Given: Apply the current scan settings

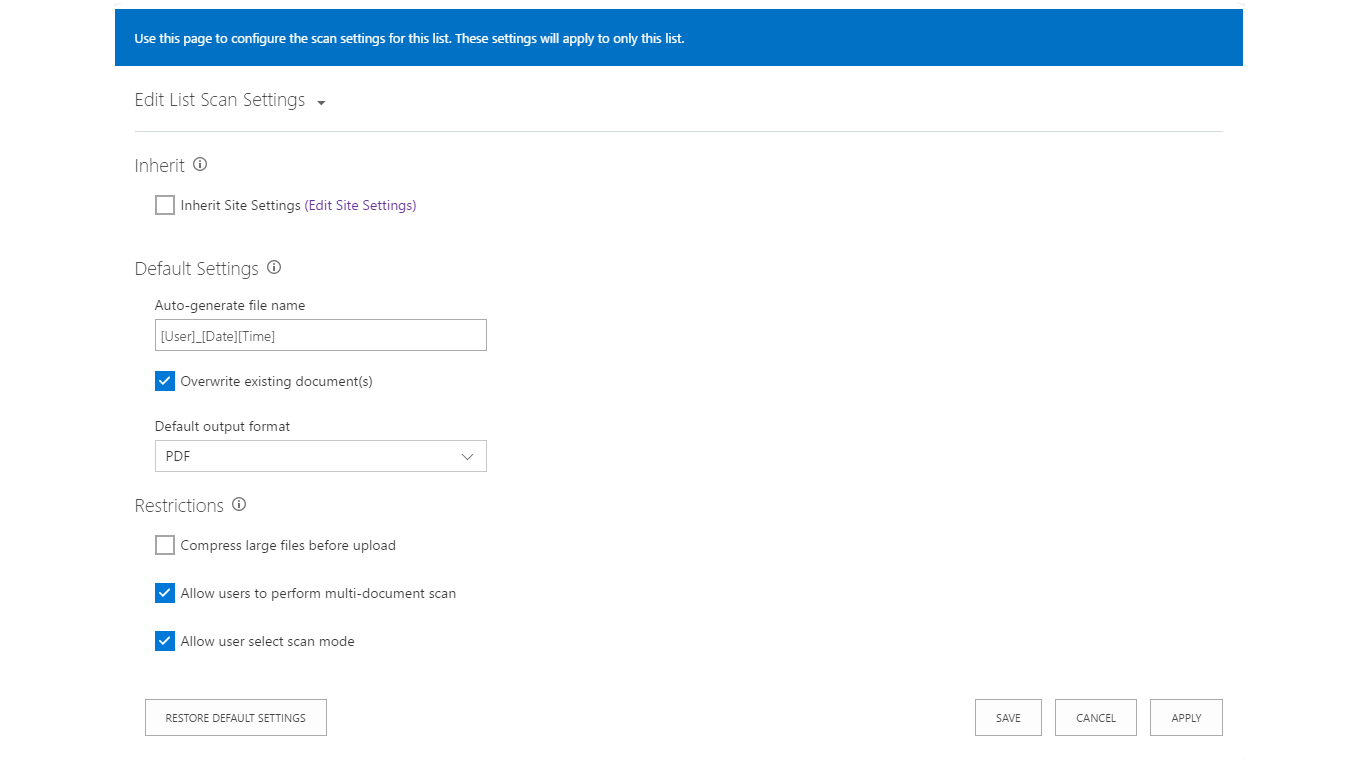Looking at the screenshot, I should 1186,718.
